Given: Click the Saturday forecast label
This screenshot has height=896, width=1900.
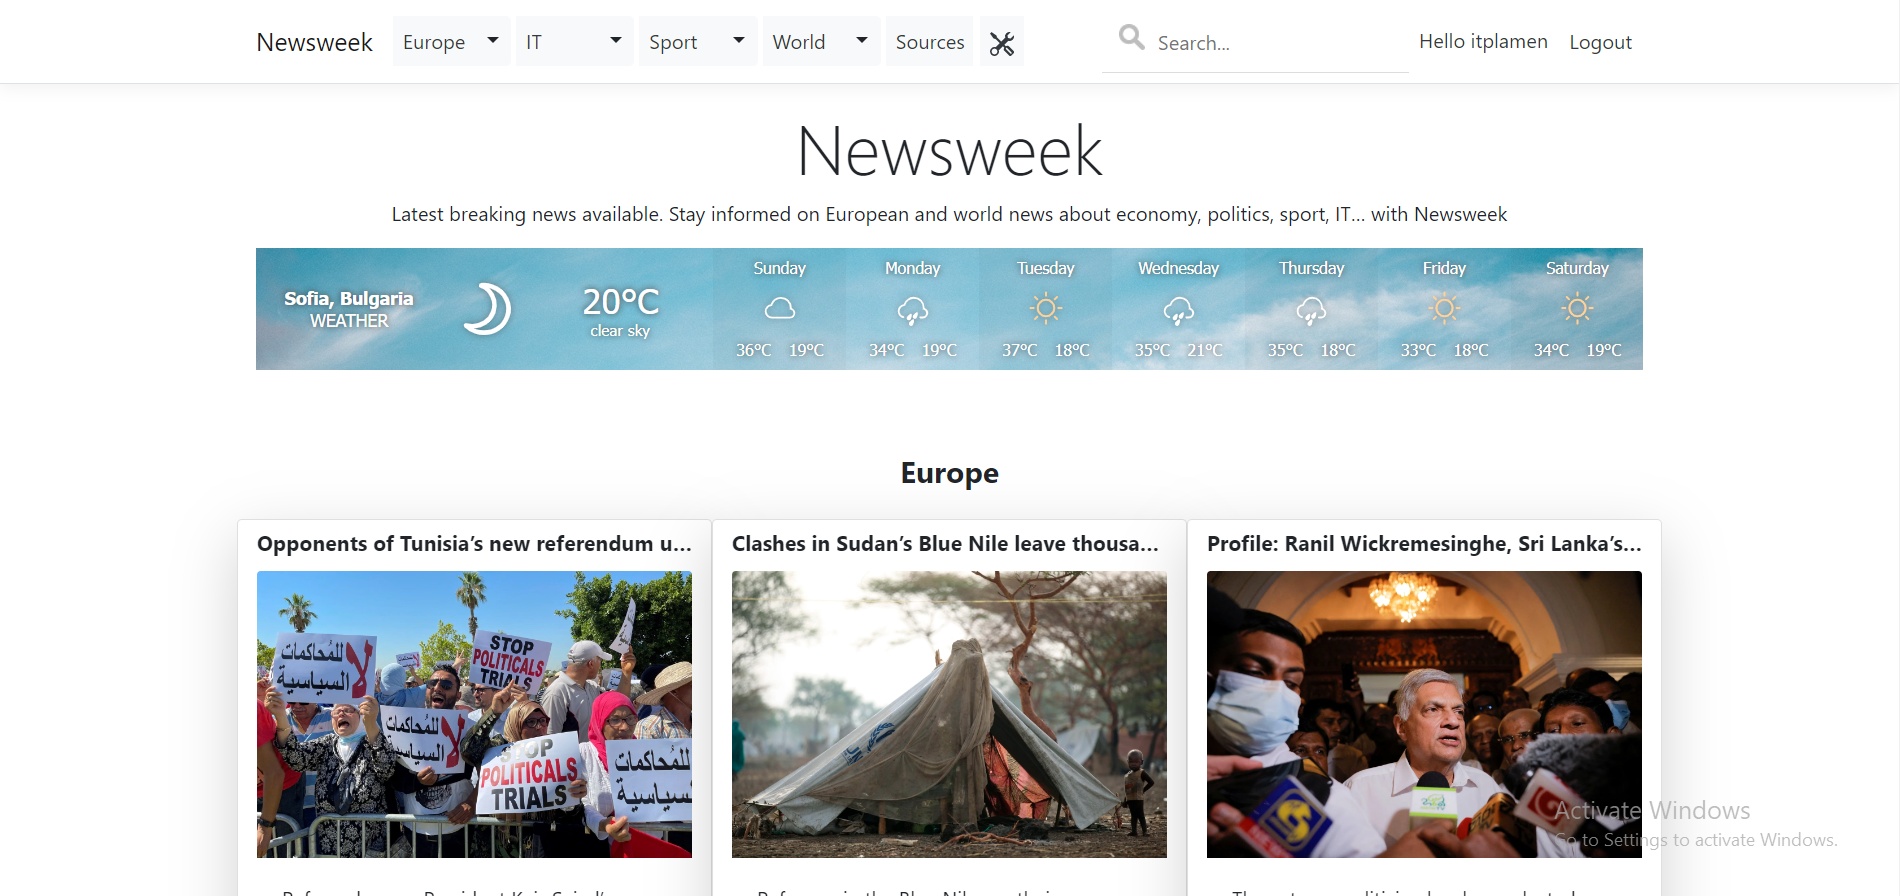Looking at the screenshot, I should point(1577,268).
